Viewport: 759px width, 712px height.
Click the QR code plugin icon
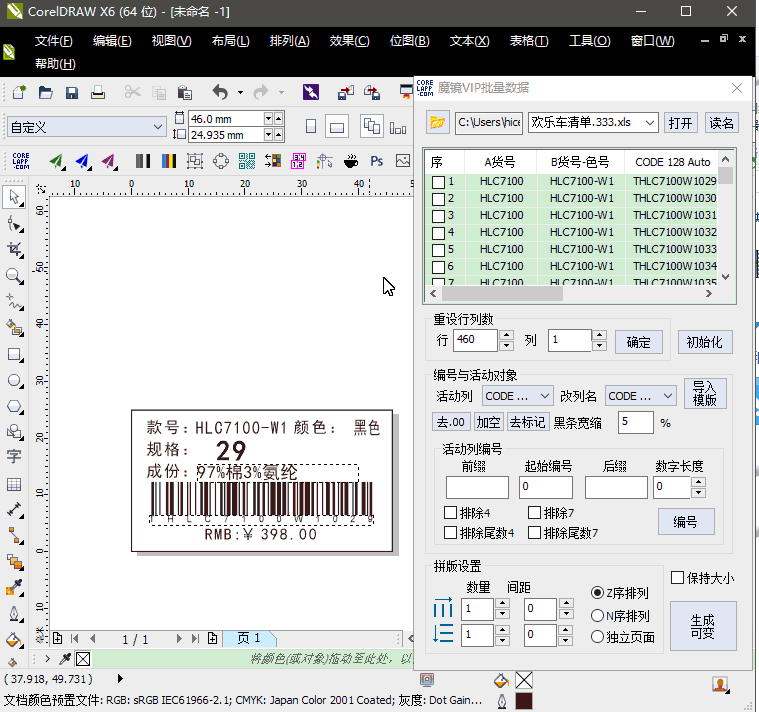tap(246, 161)
